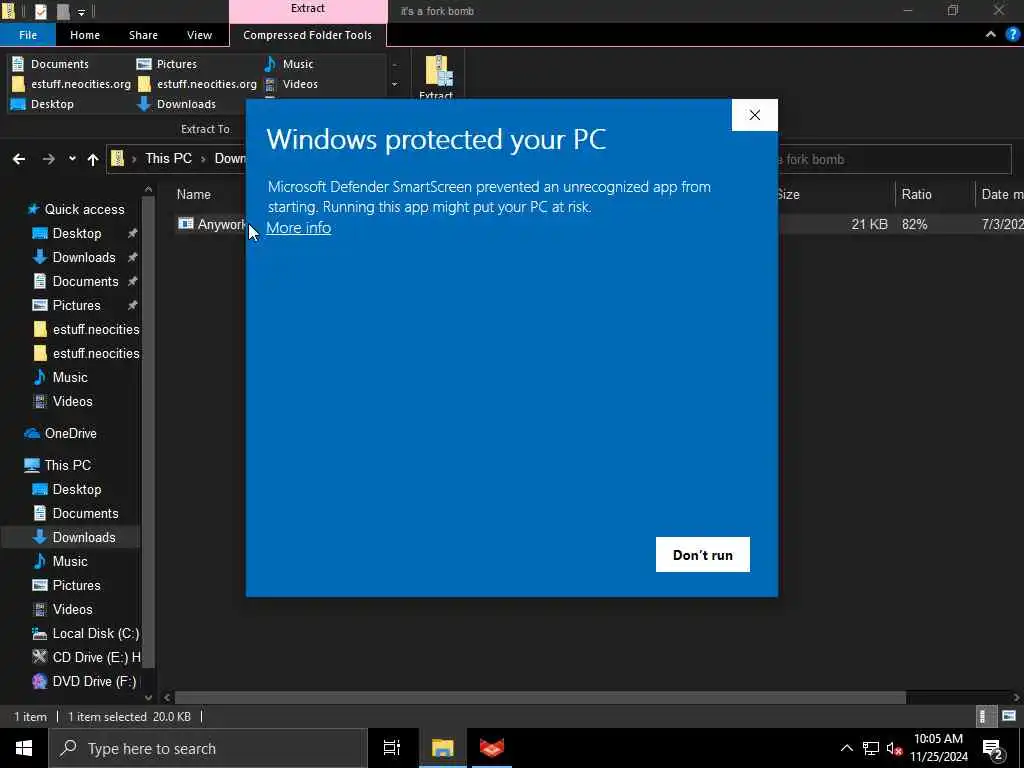The height and width of the screenshot is (768, 1024).
Task: Click the Don't run button
Action: coord(703,554)
